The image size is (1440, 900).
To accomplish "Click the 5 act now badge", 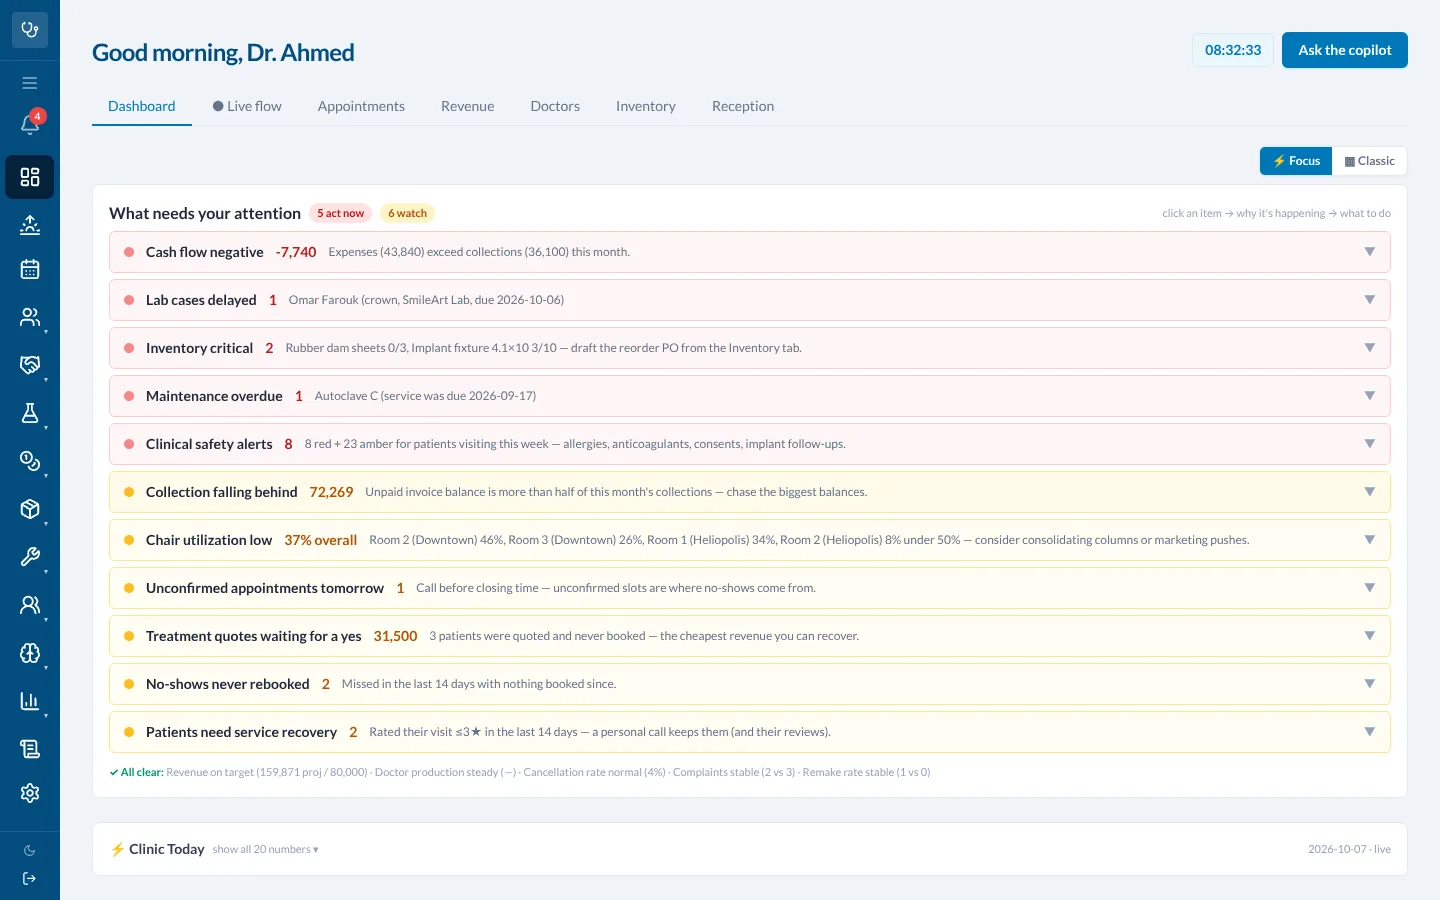I will [x=341, y=213].
